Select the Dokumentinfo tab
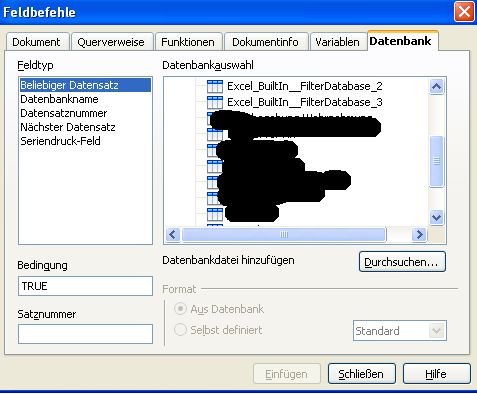 click(x=265, y=42)
